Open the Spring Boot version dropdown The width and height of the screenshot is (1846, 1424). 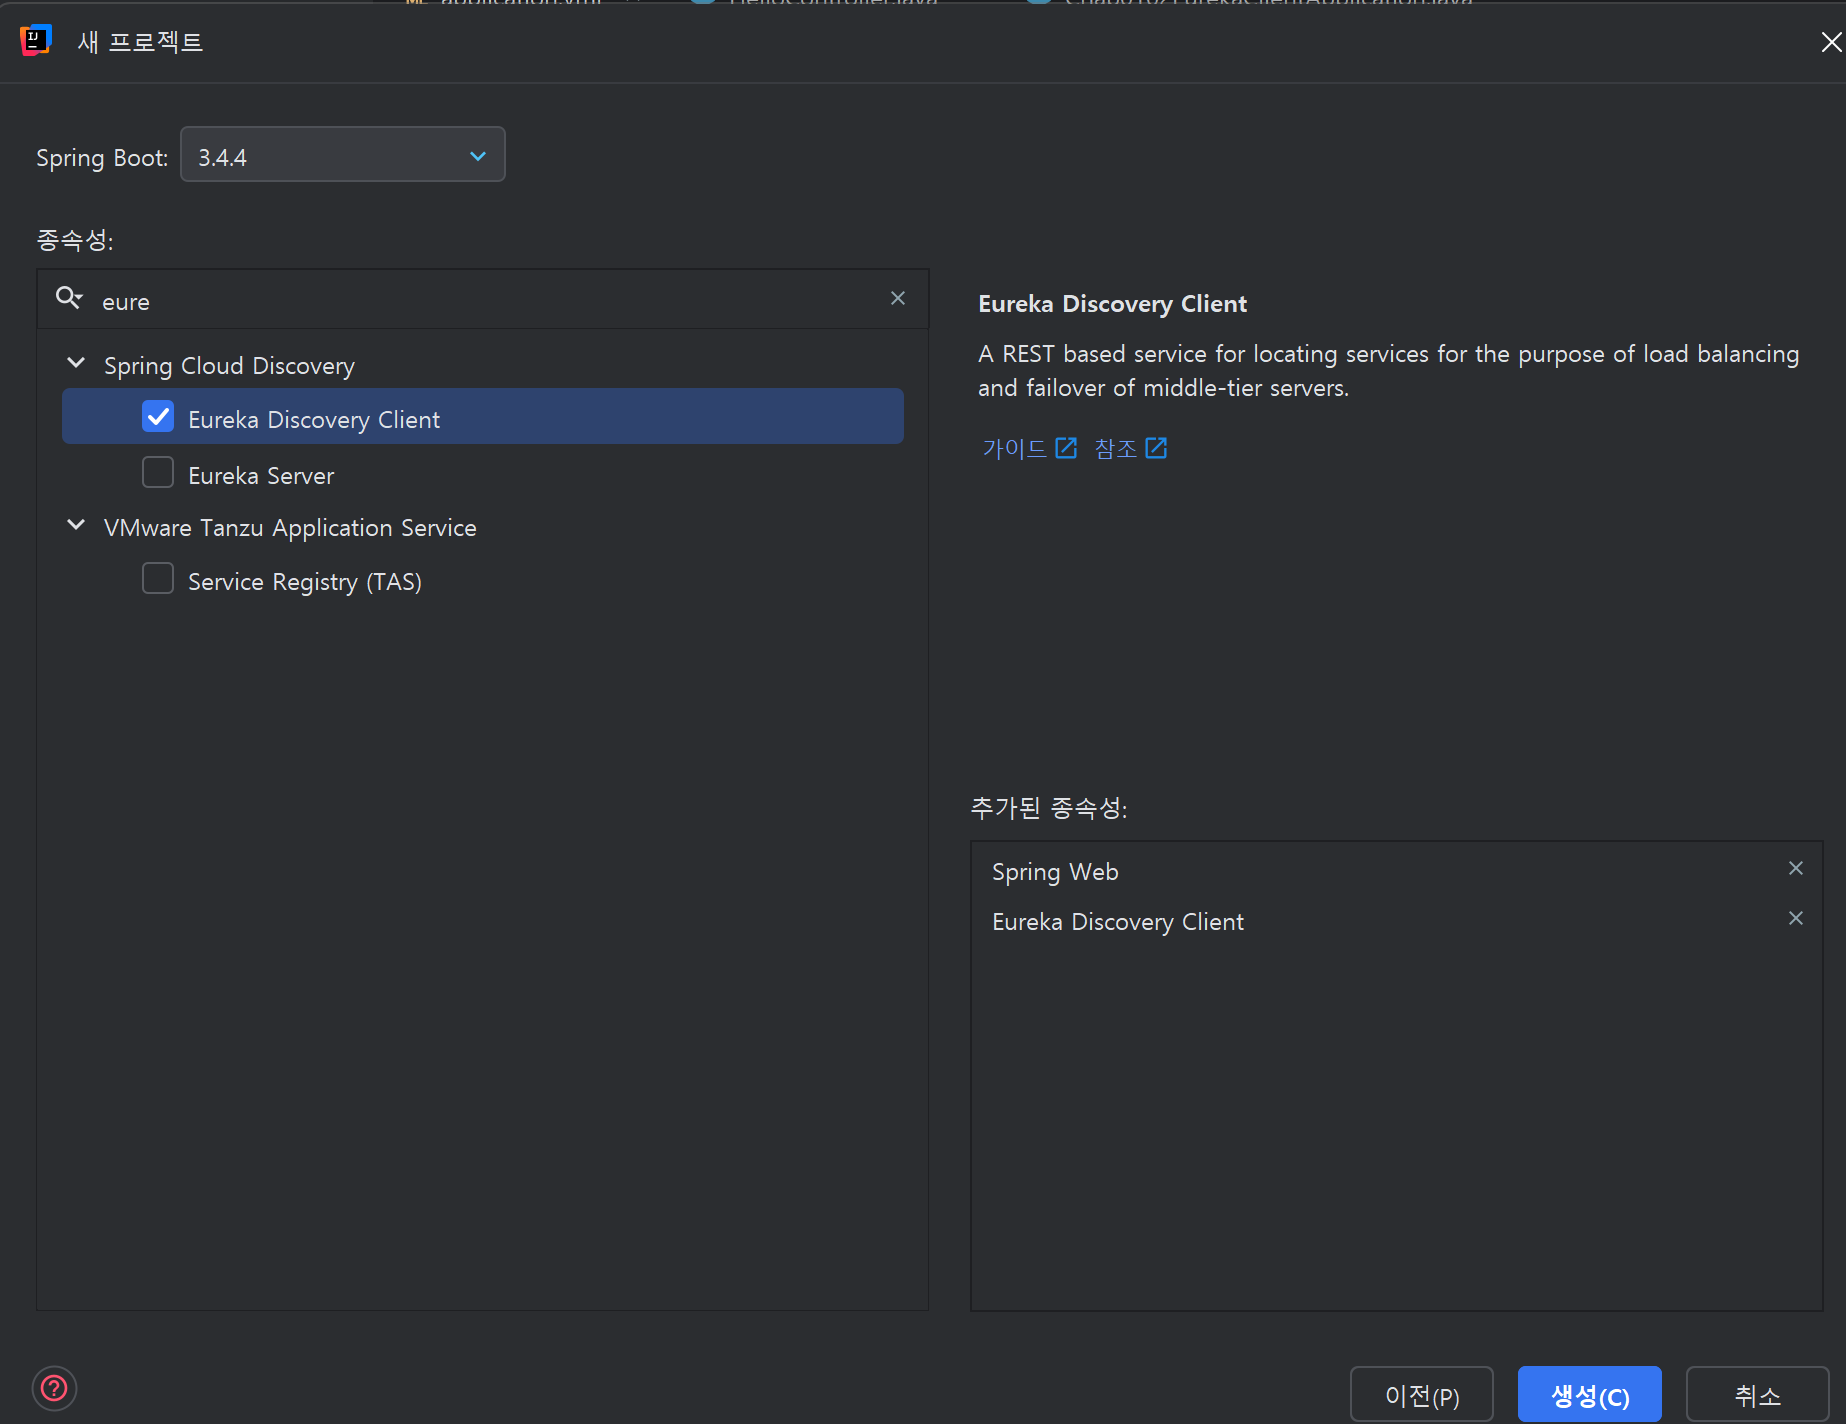[x=343, y=155]
